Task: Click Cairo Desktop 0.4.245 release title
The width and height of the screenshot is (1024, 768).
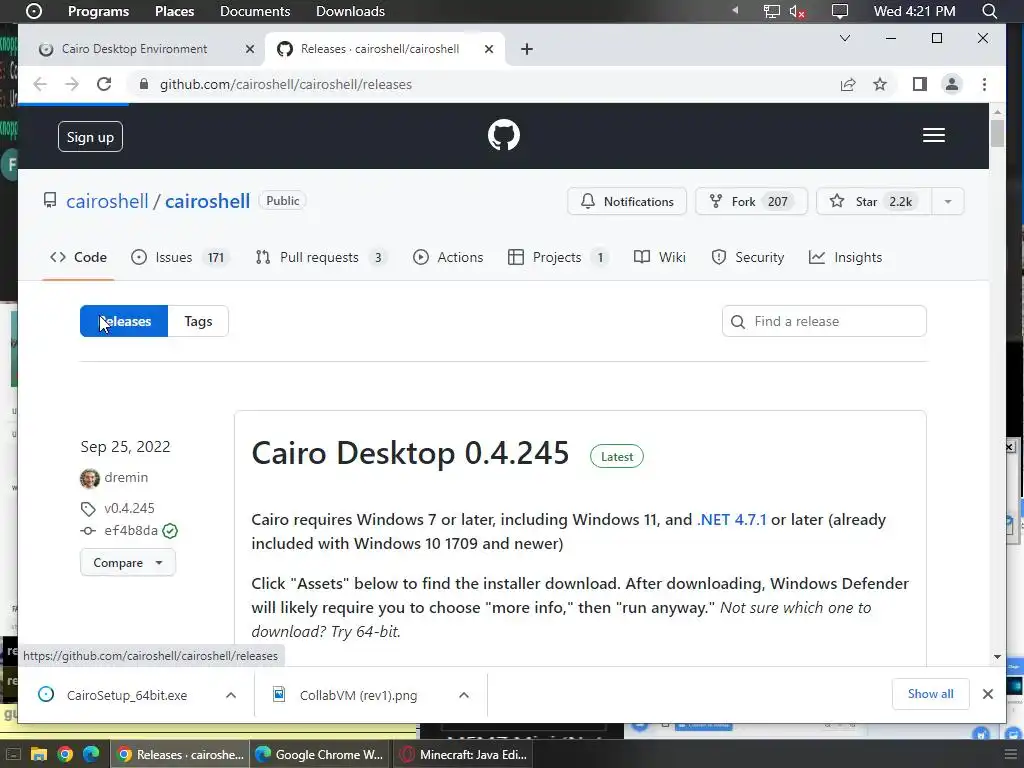Action: coord(410,453)
